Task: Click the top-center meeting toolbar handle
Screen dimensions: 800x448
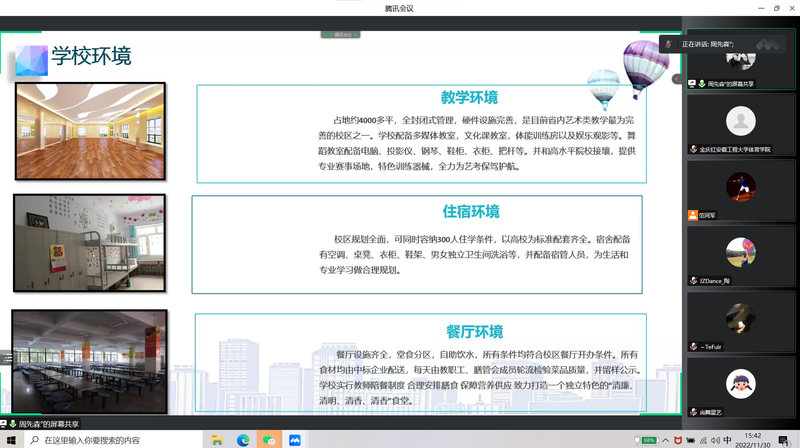Action: click(340, 35)
